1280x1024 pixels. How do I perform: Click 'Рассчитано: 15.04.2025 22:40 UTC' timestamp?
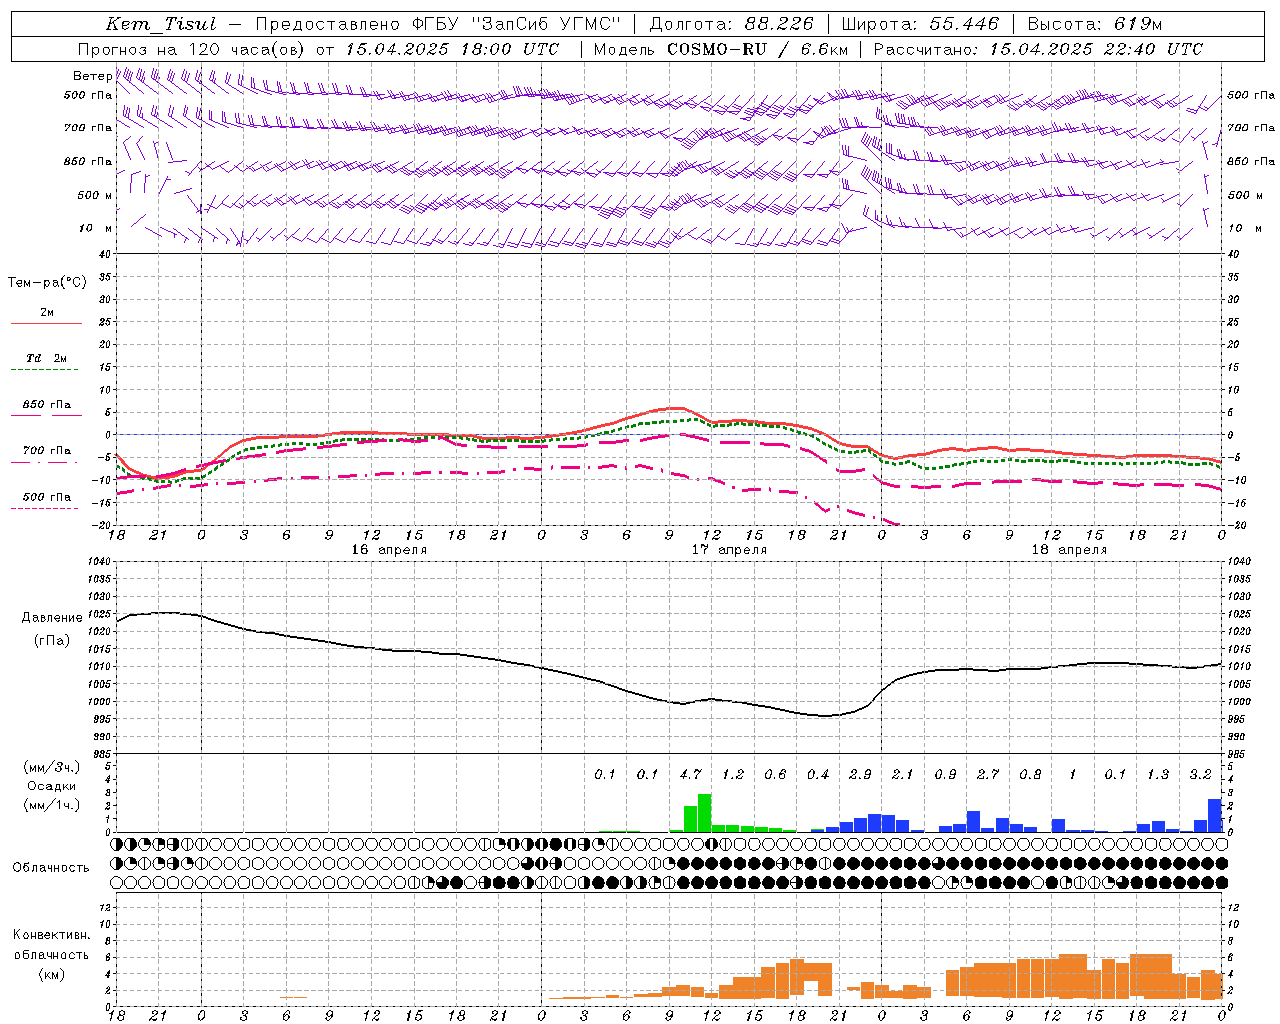point(1038,49)
